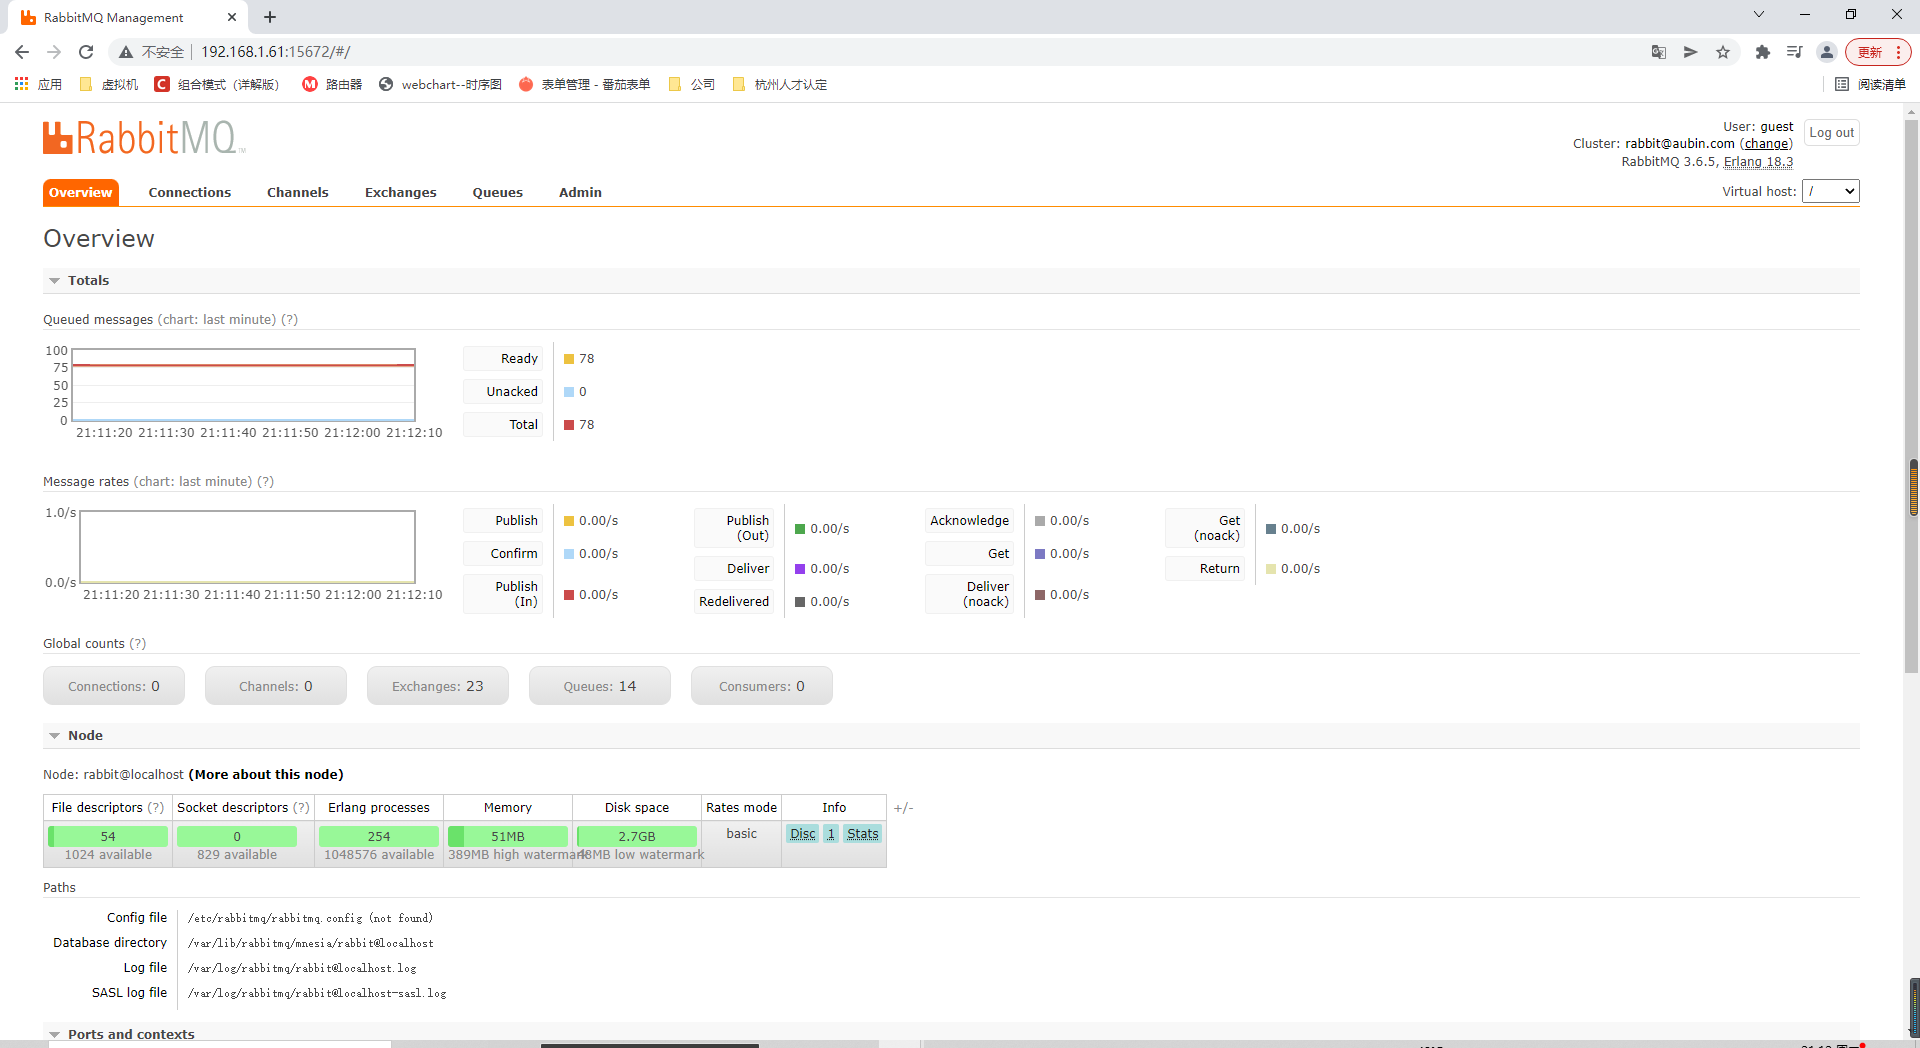
Task: Switch to the Exchanges tab
Action: 401,192
